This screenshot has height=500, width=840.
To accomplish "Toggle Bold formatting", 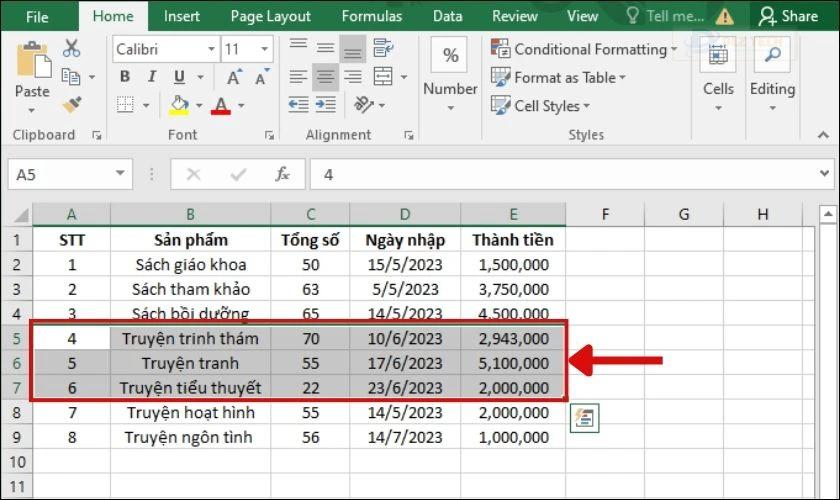I will [x=125, y=77].
